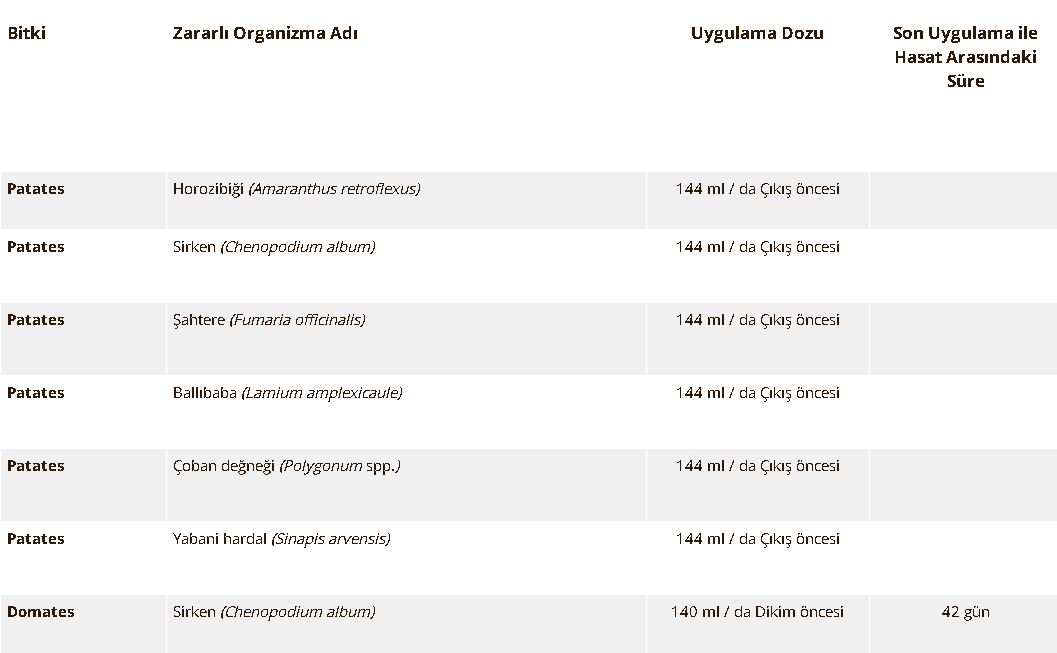
Task: Click the dose cell in Horozibiği row
Action: tap(757, 189)
